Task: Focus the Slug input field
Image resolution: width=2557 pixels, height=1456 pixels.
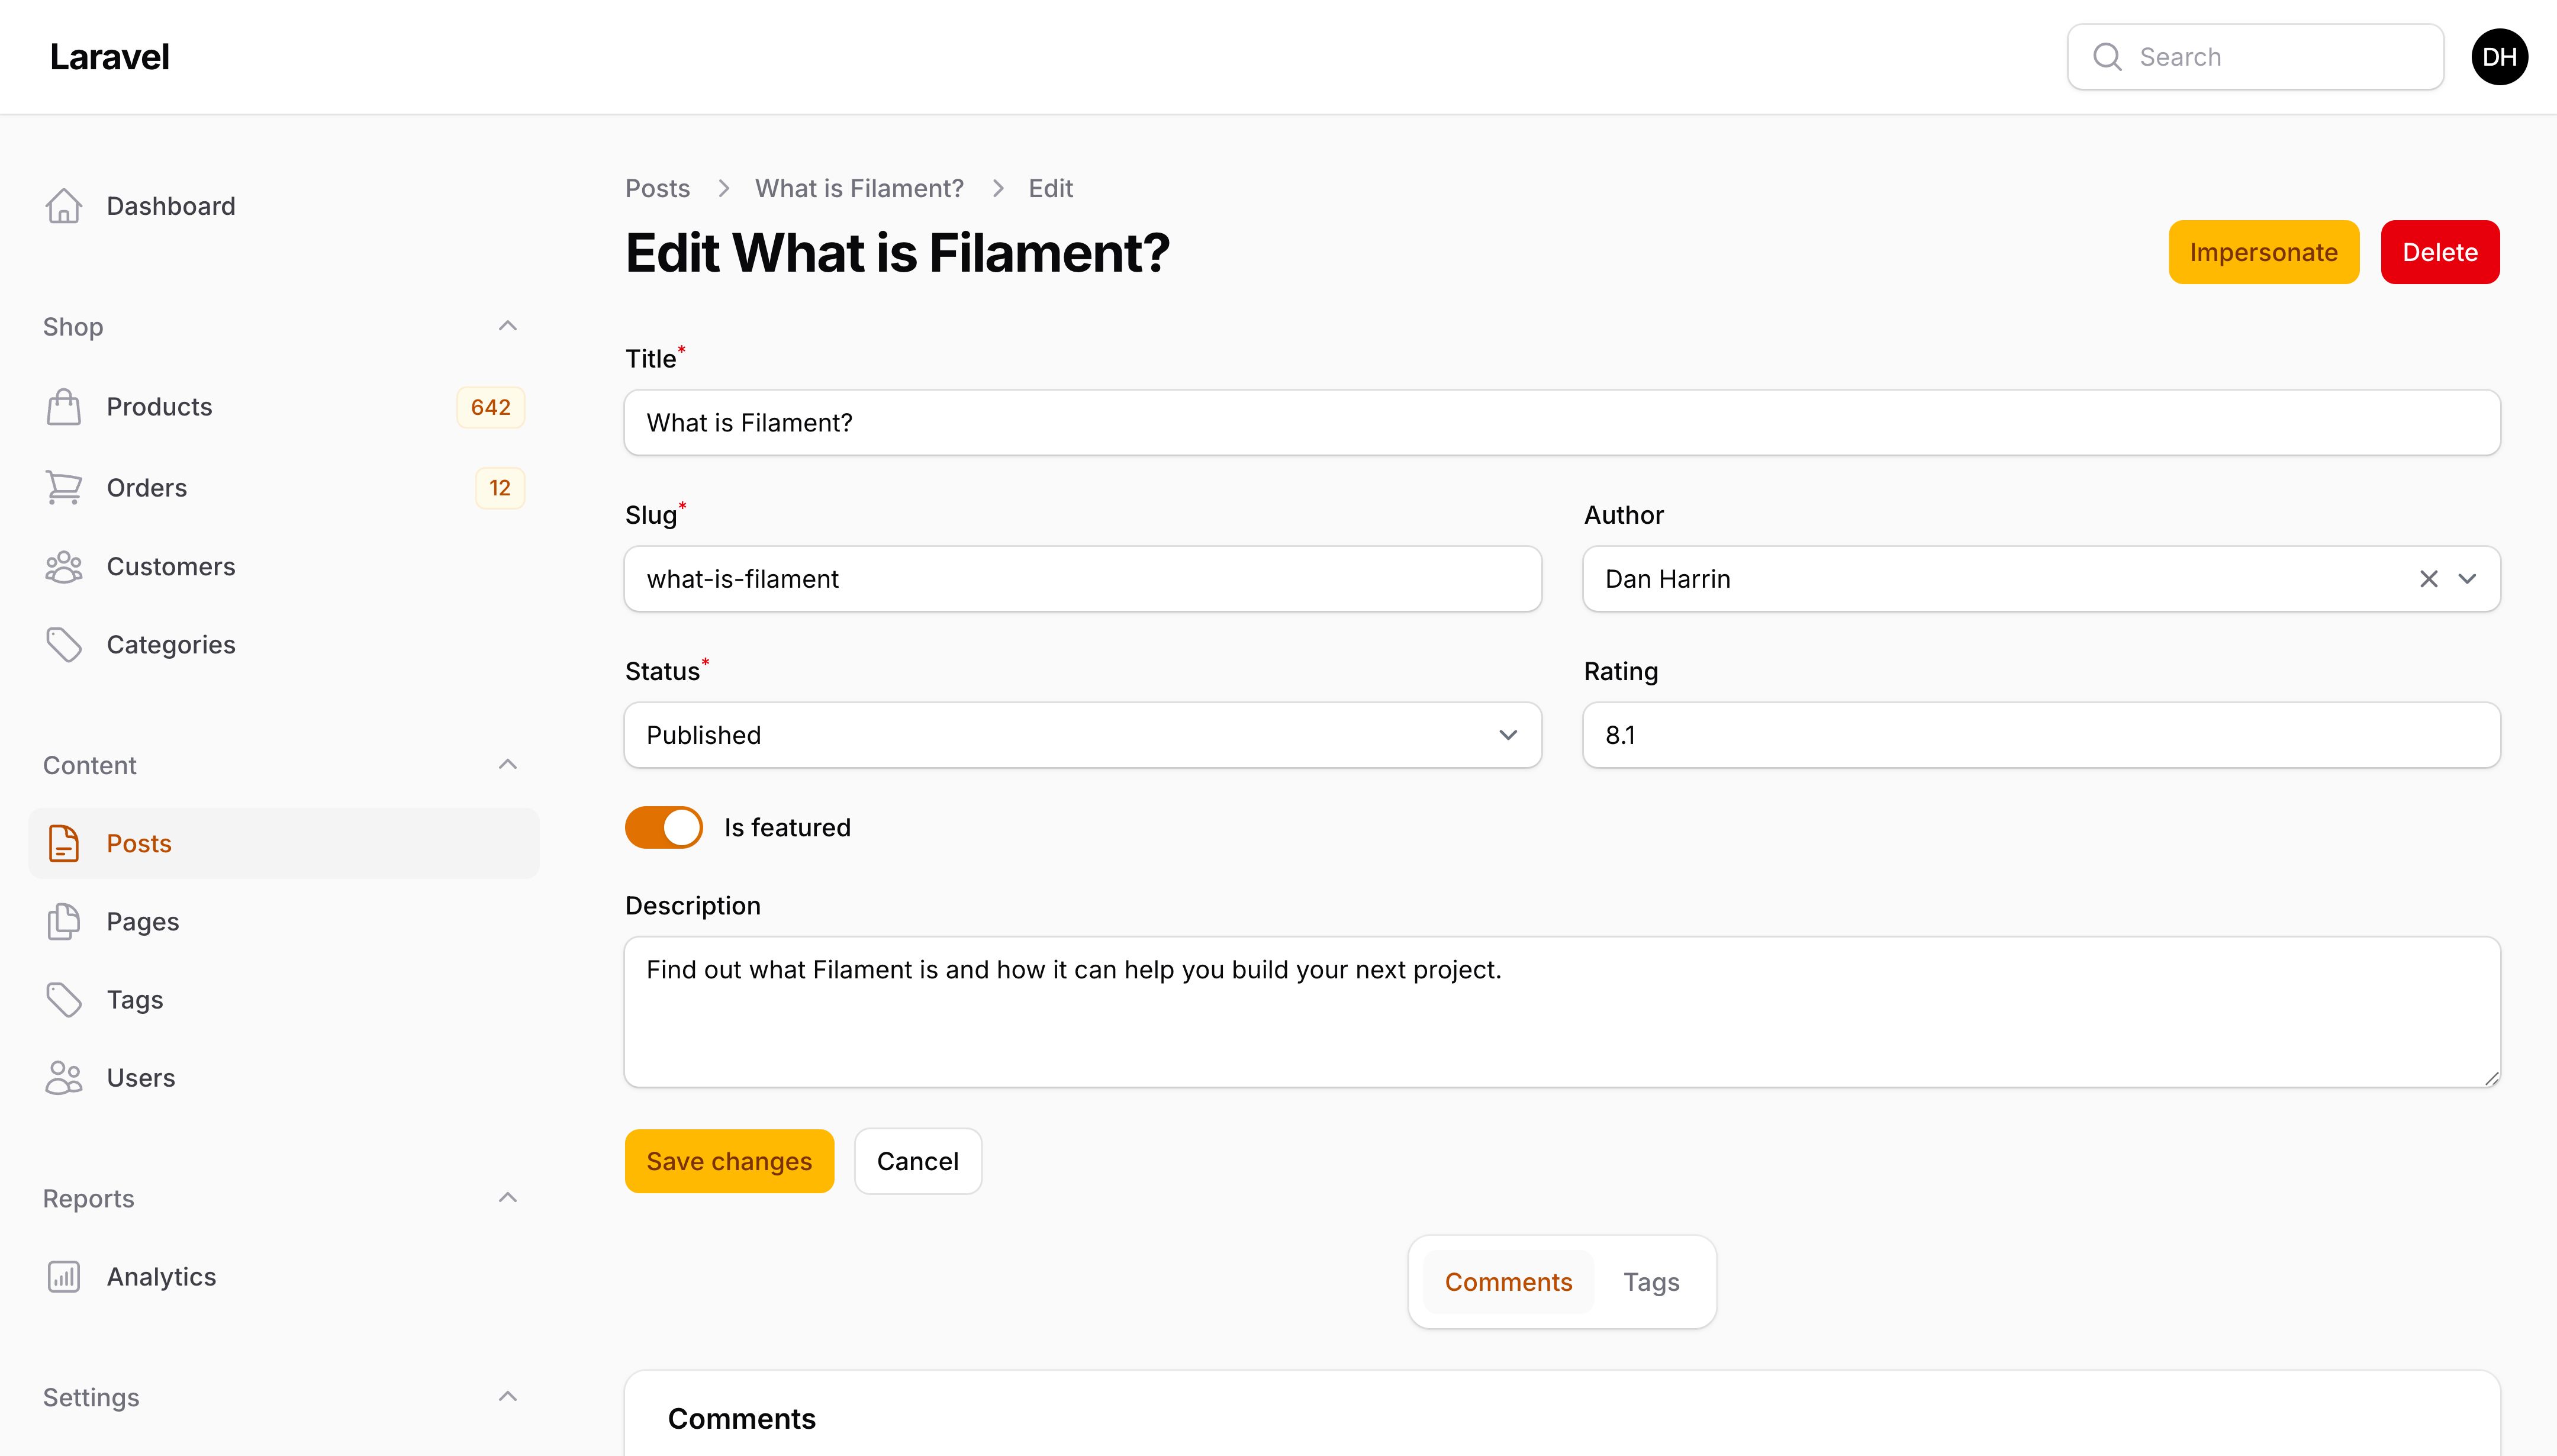Action: coord(1083,579)
